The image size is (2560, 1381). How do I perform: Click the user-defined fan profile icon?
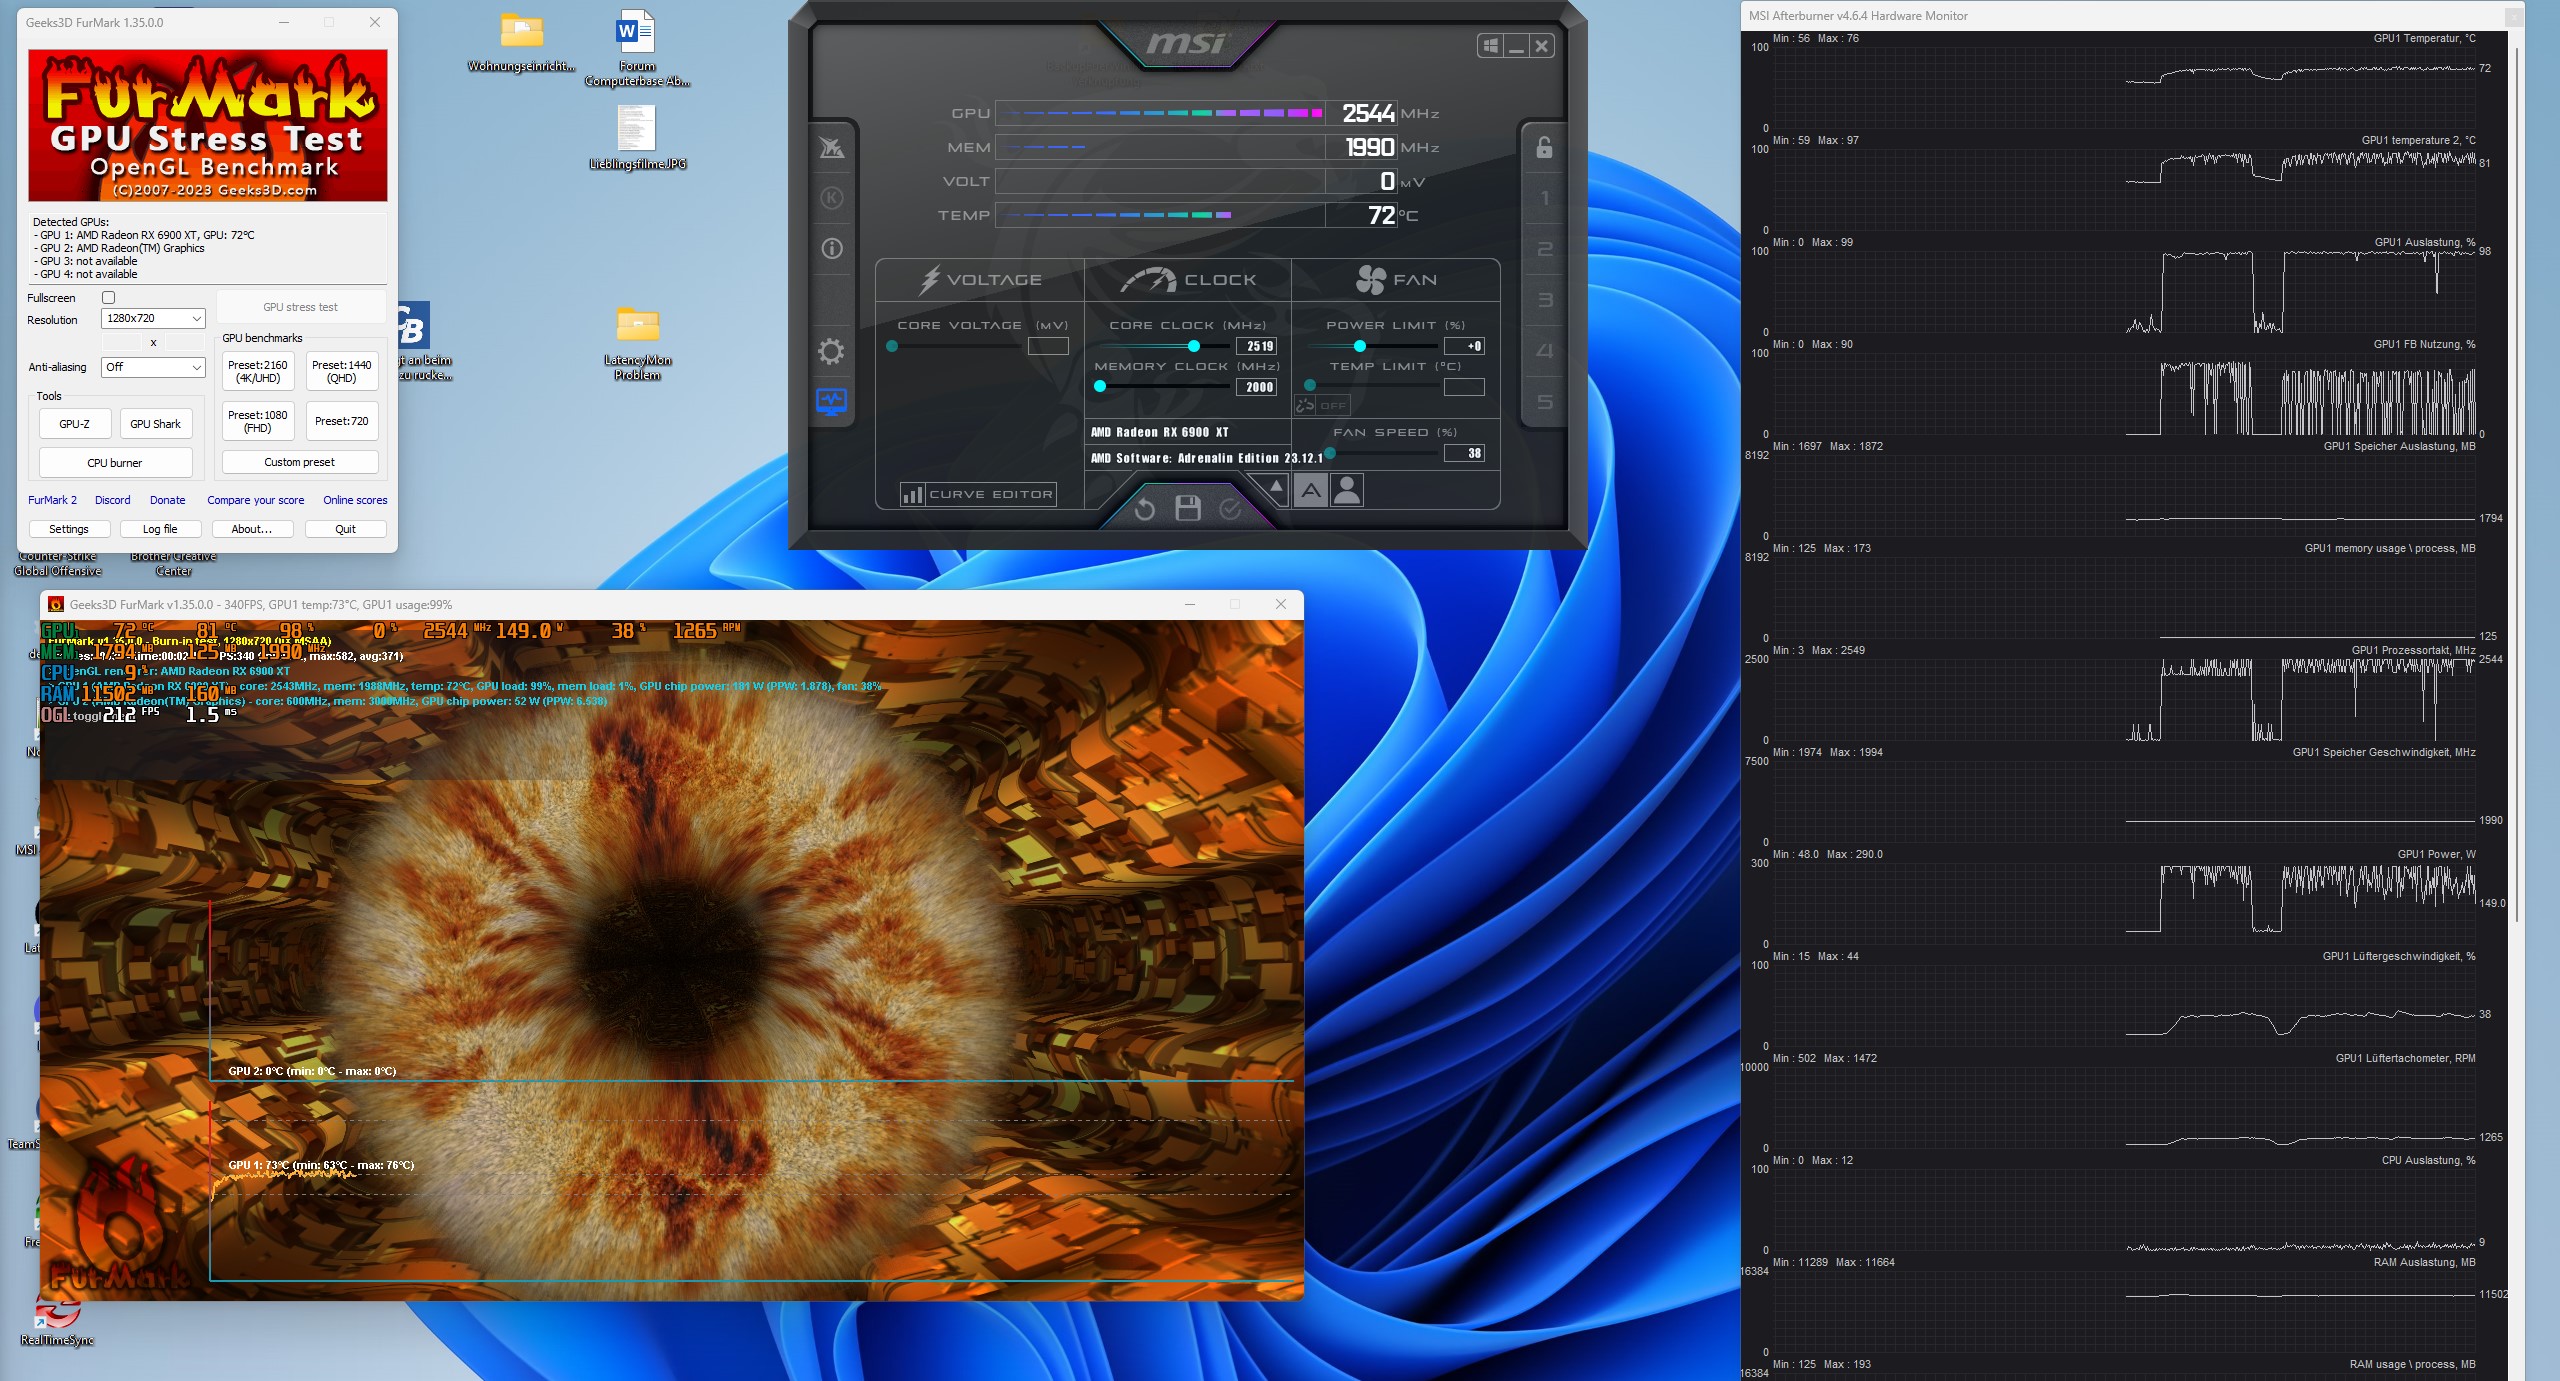coord(1347,490)
